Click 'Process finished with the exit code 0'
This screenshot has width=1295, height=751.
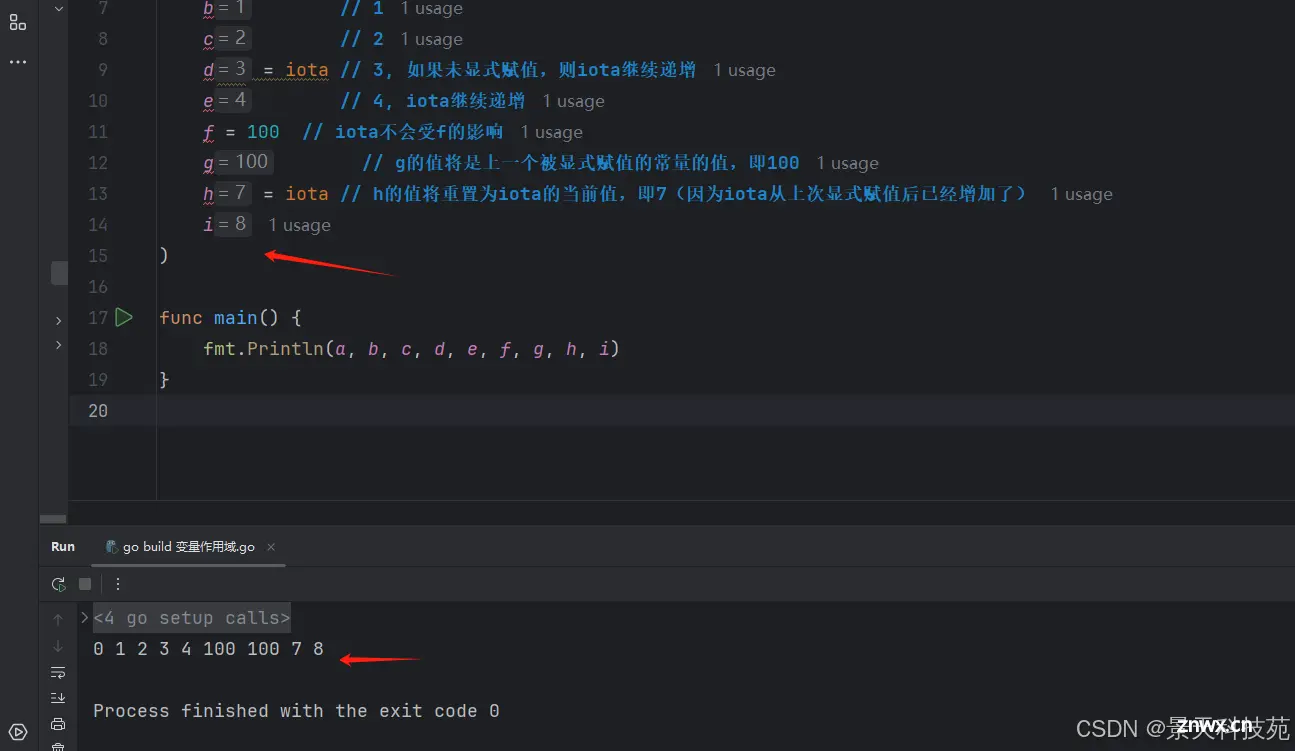tap(296, 711)
